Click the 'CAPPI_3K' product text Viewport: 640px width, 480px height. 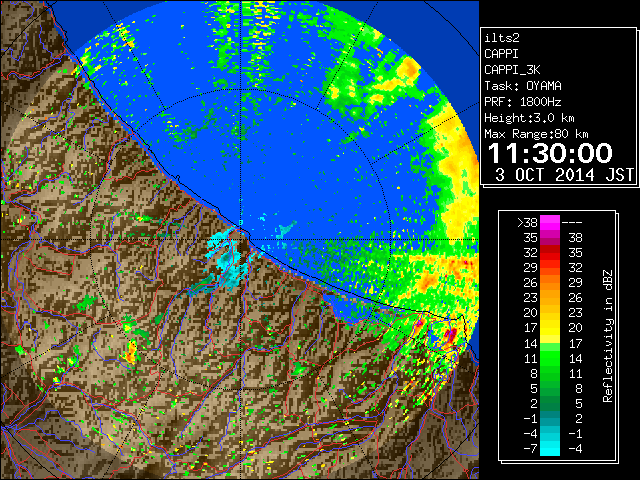(512, 70)
